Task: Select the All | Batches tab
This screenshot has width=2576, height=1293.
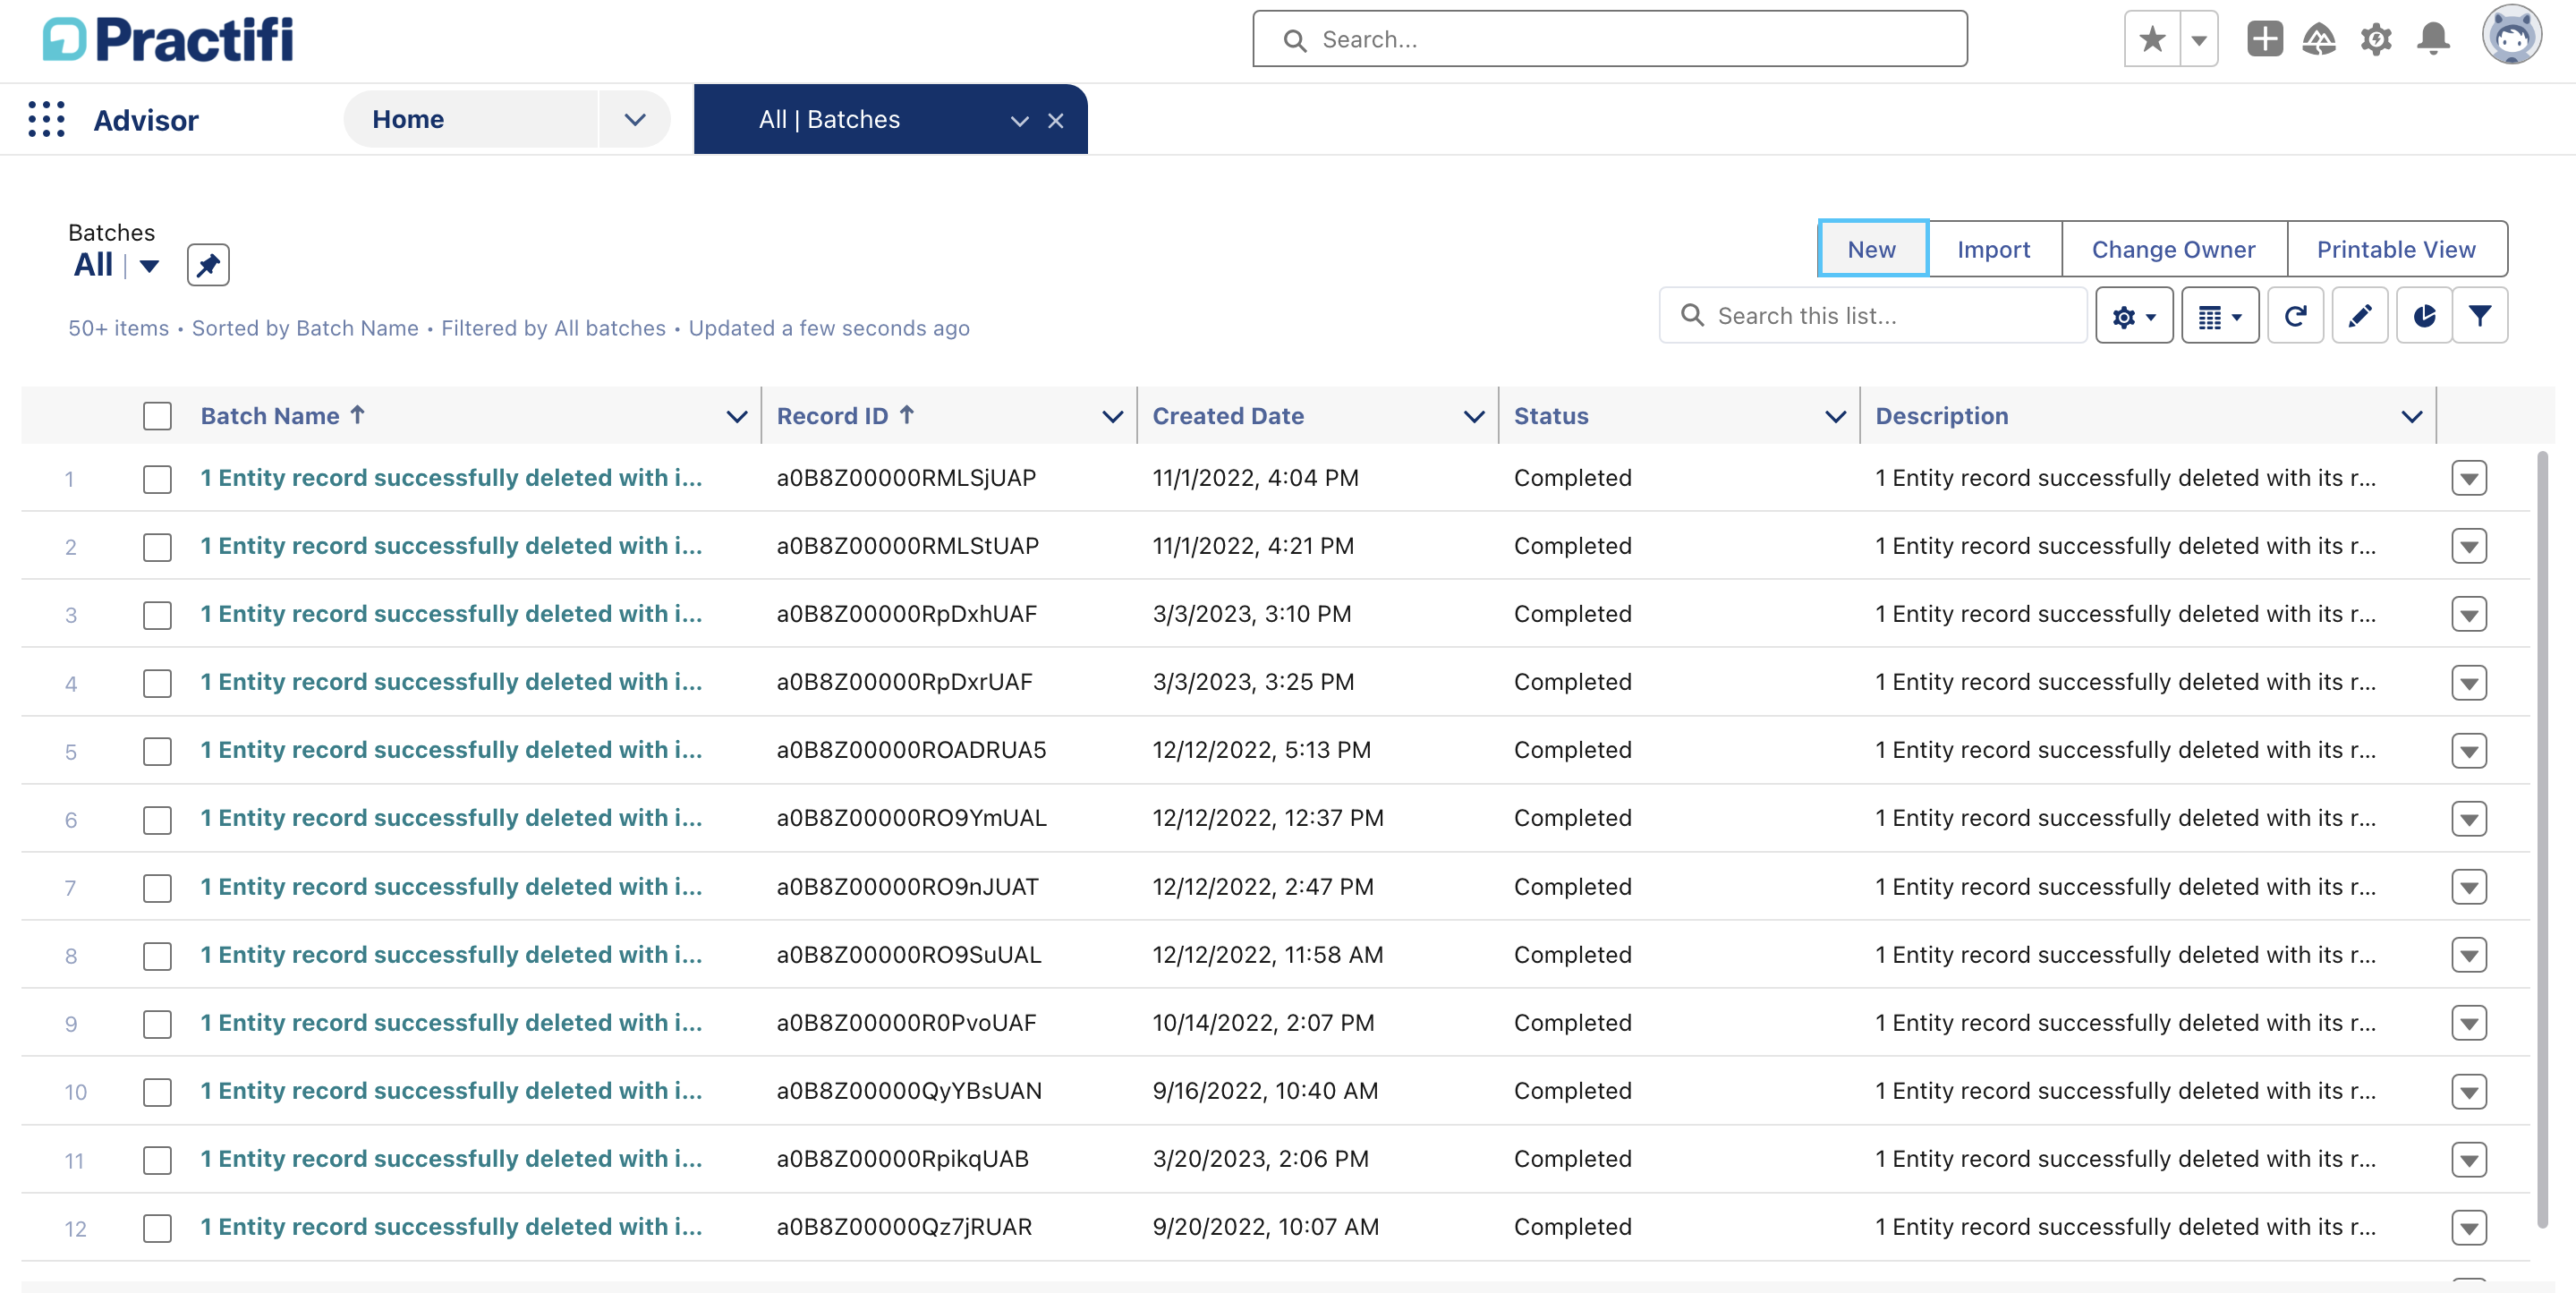Action: (x=829, y=120)
